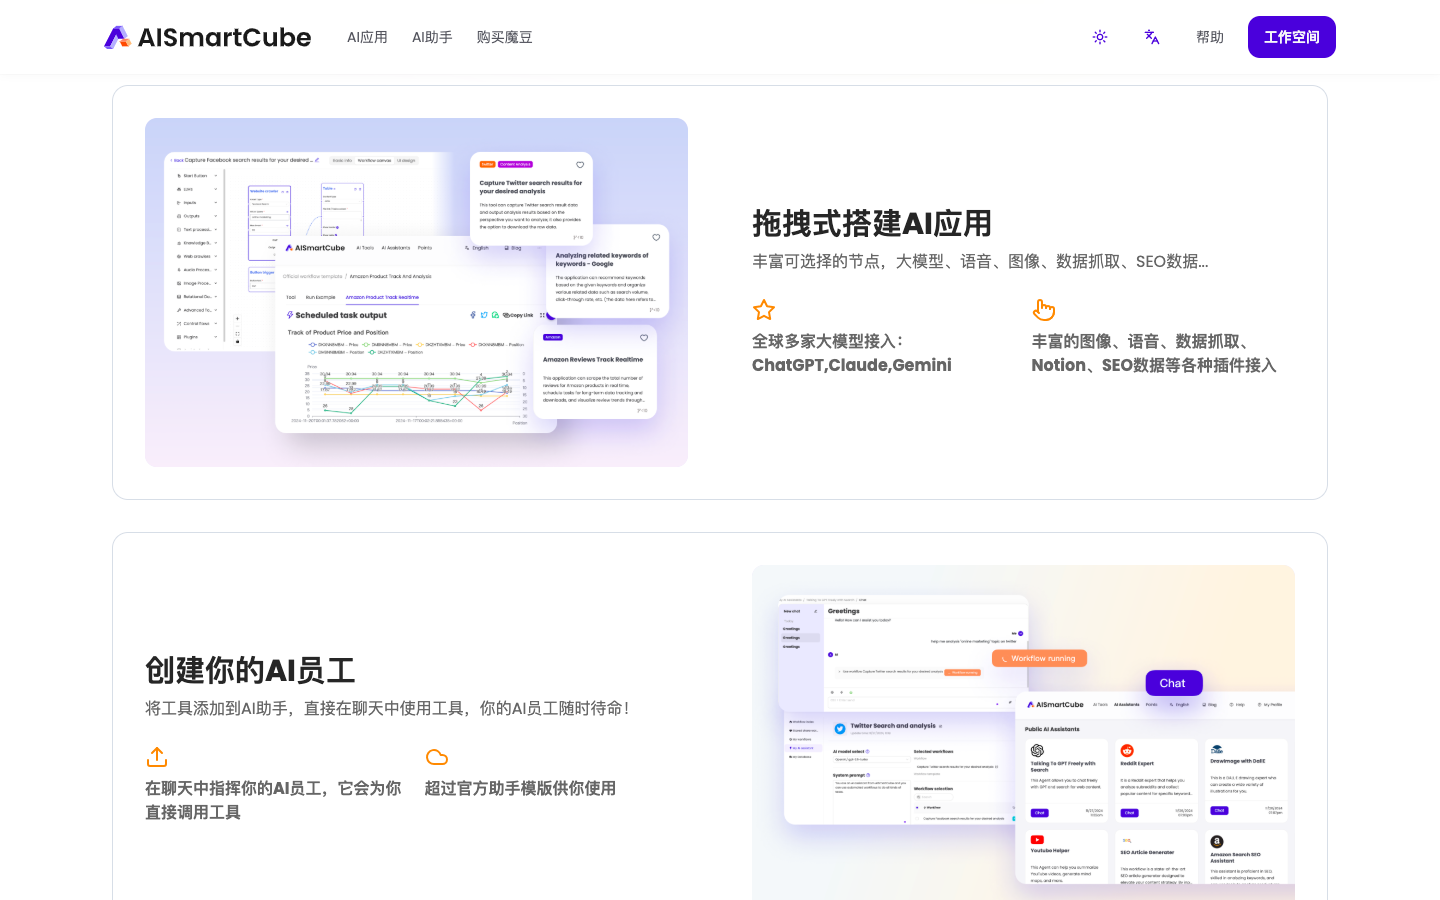Click the purple Chat label in preview
The height and width of the screenshot is (900, 1440).
pyautogui.click(x=1173, y=683)
